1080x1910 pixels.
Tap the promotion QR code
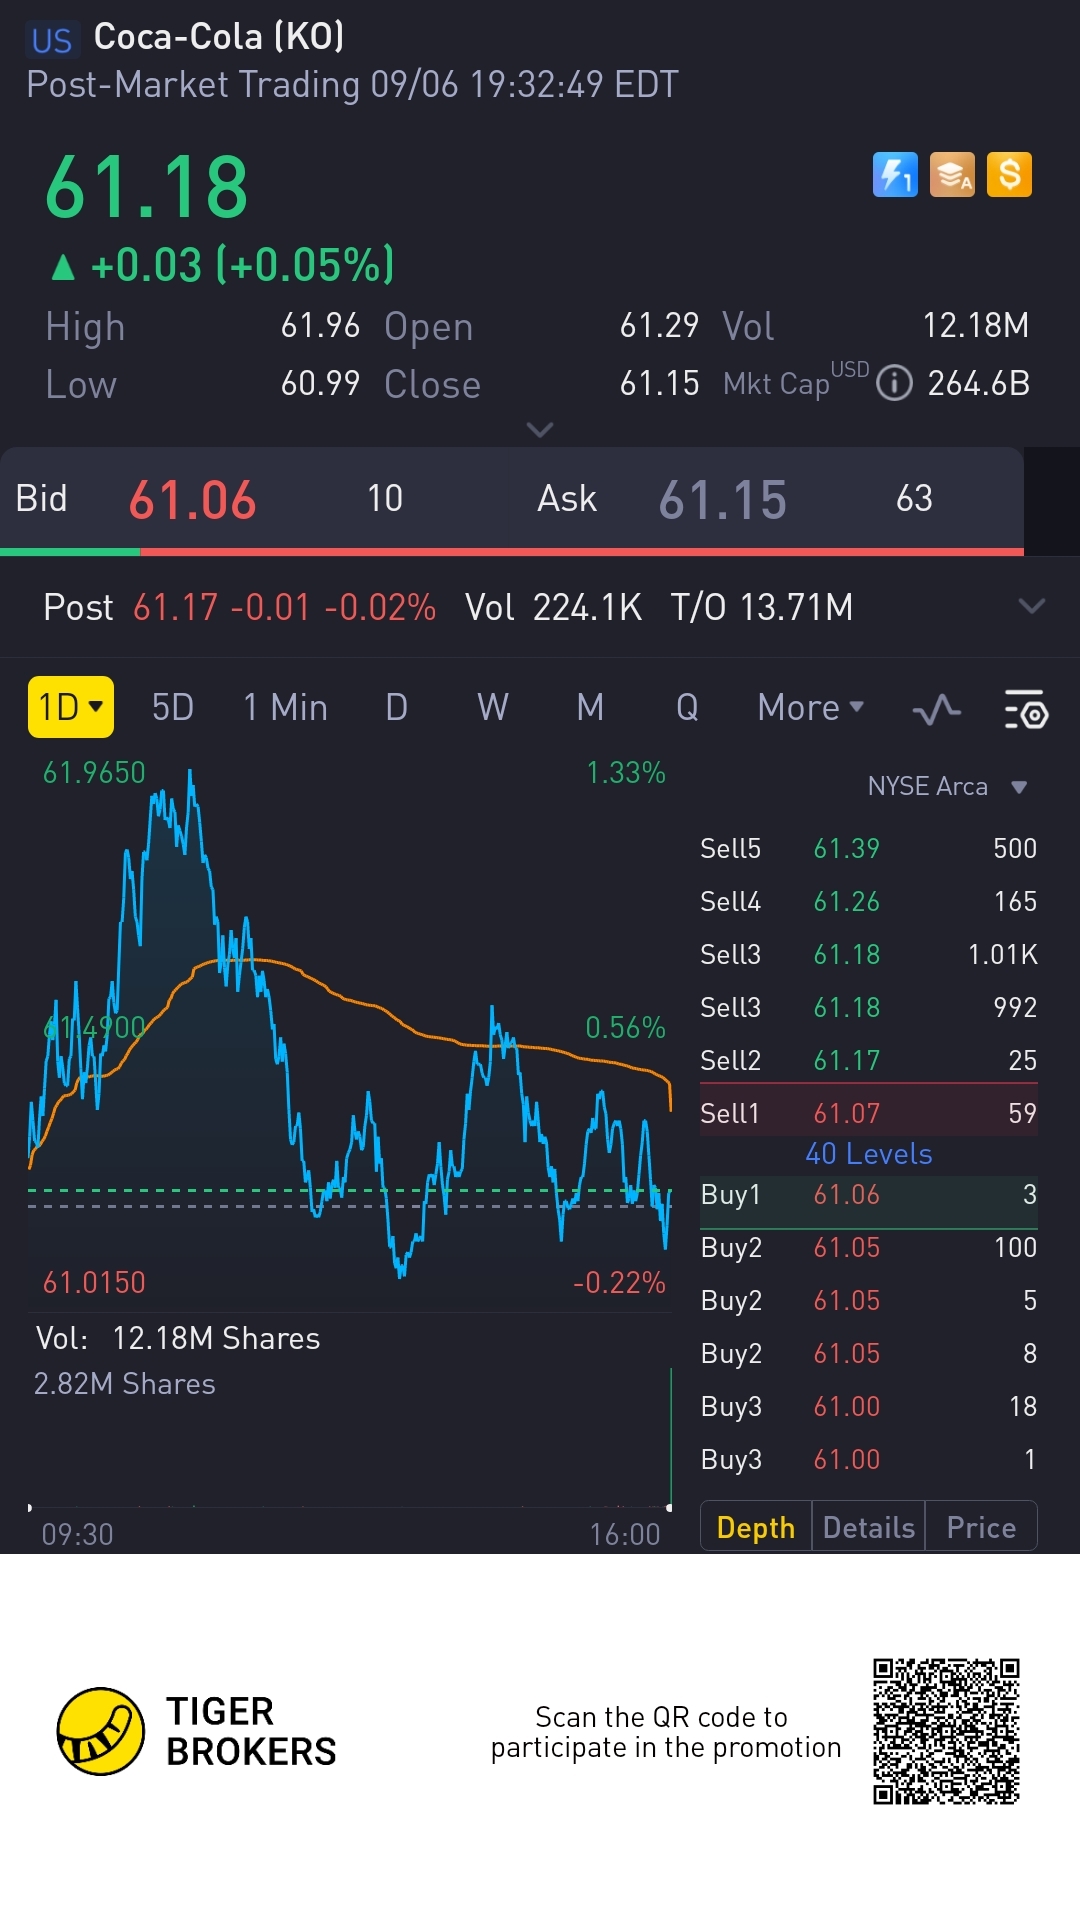(946, 1731)
